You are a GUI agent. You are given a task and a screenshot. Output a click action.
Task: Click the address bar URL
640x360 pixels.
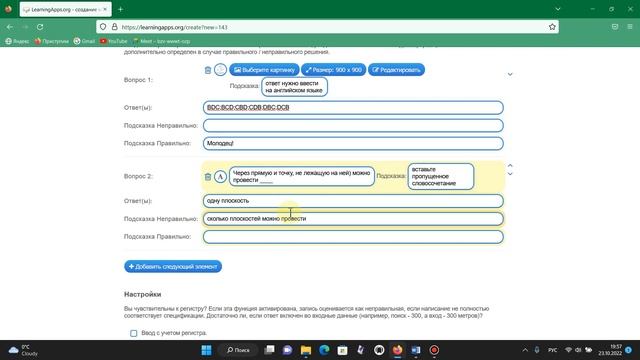coord(174,27)
